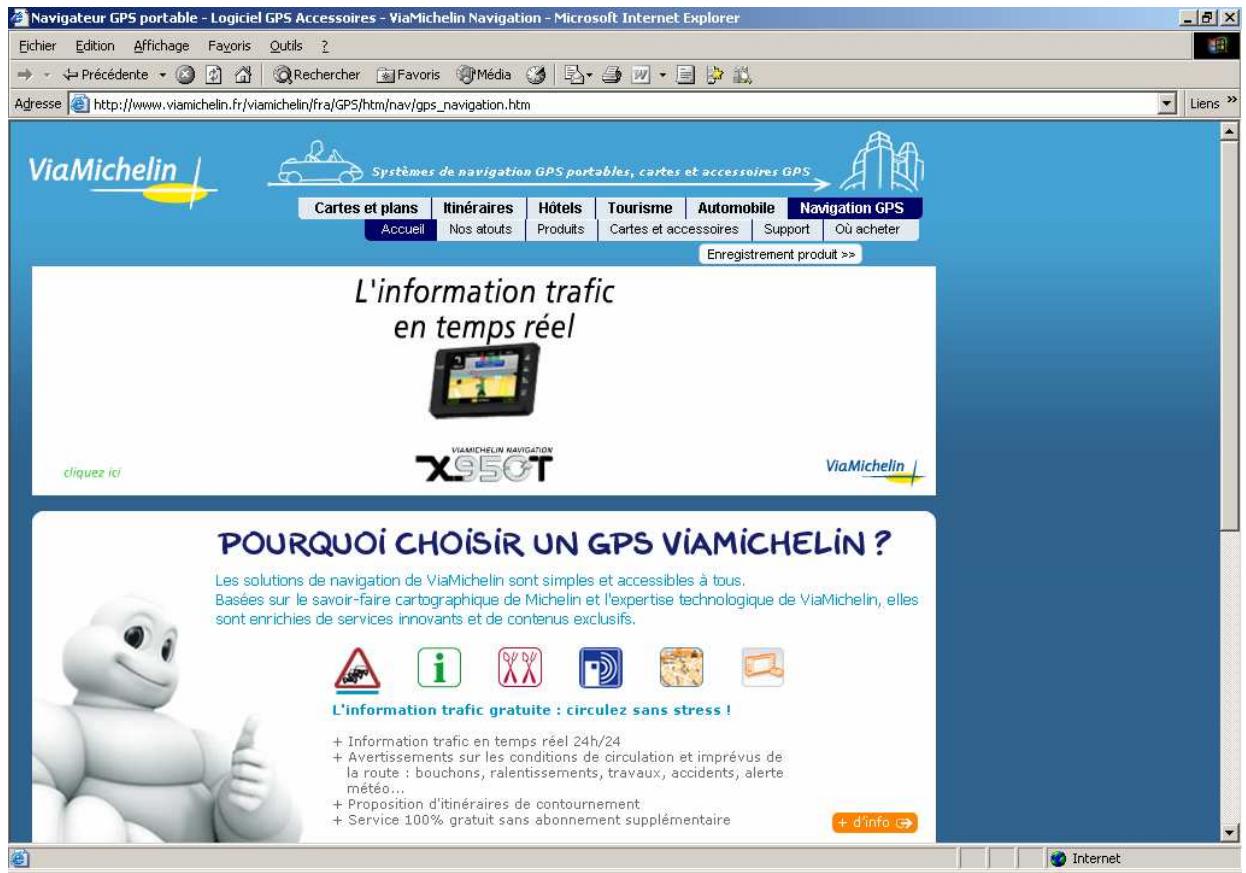Image resolution: width=1246 pixels, height=873 pixels.
Task: Click the Accueil submenu item
Action: [x=403, y=229]
